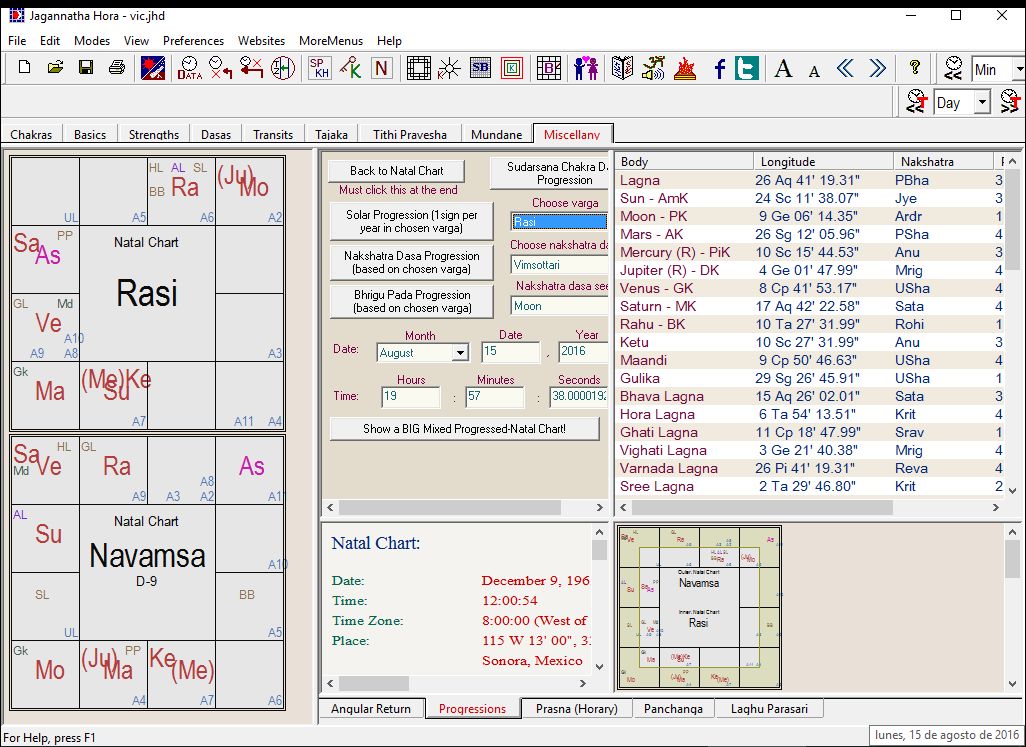Open couple compatibility icon with heart

(586, 67)
